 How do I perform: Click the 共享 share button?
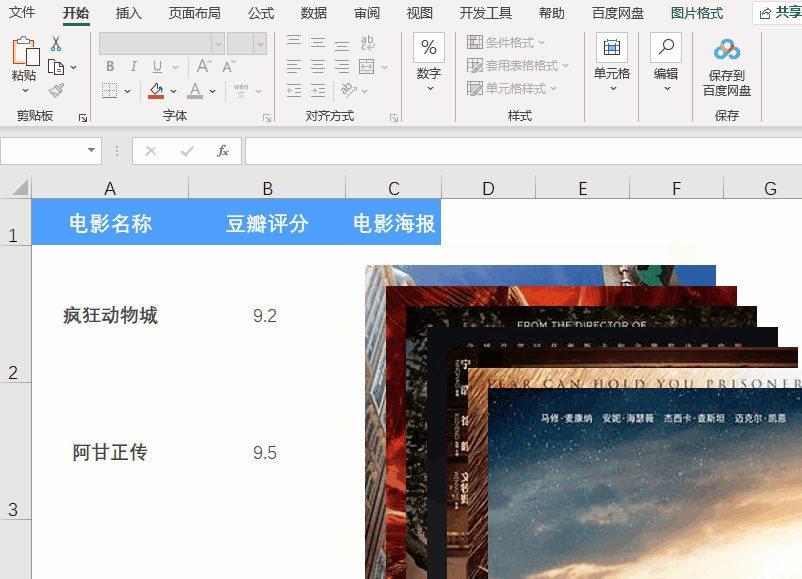(779, 13)
